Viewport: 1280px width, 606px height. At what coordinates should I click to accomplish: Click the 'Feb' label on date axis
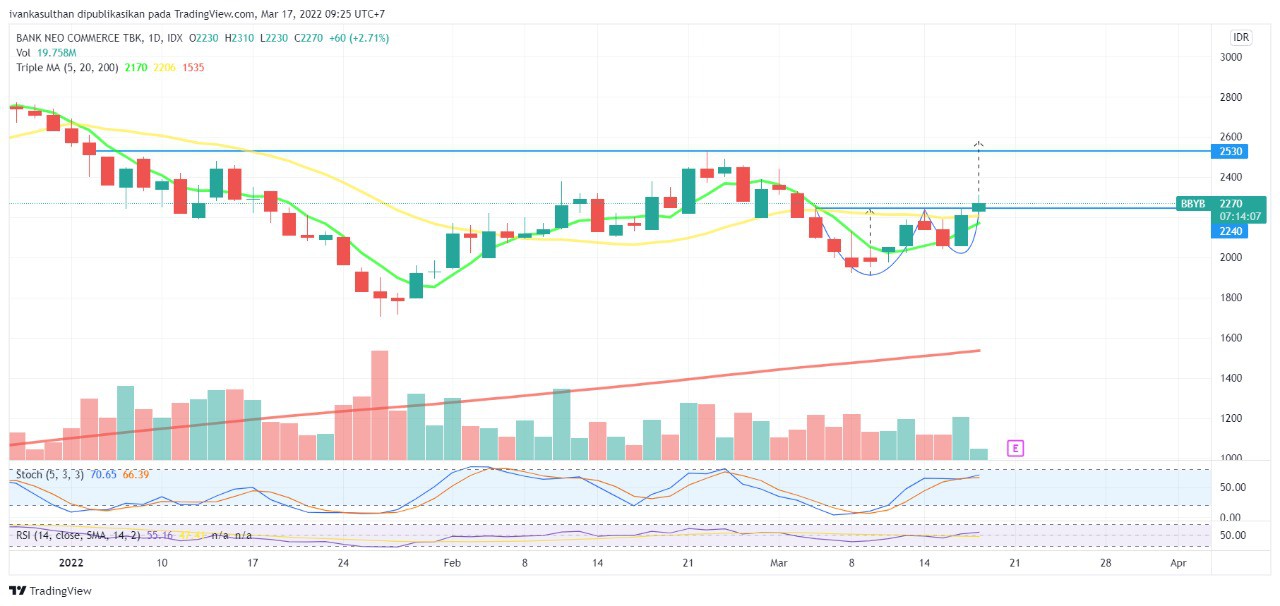point(452,563)
